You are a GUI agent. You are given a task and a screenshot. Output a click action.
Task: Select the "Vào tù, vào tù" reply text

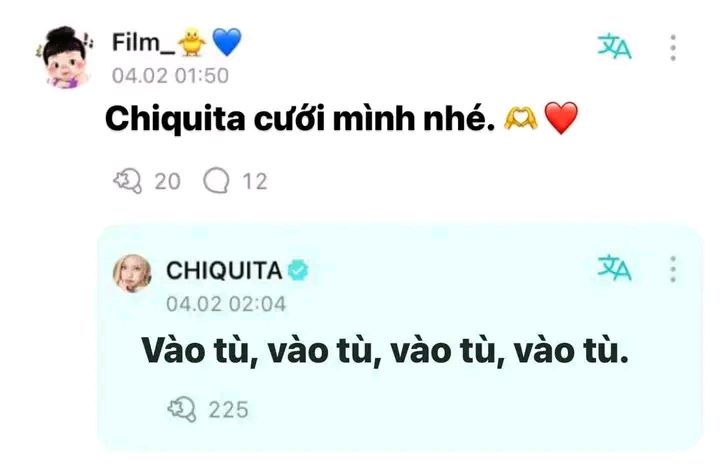[385, 351]
